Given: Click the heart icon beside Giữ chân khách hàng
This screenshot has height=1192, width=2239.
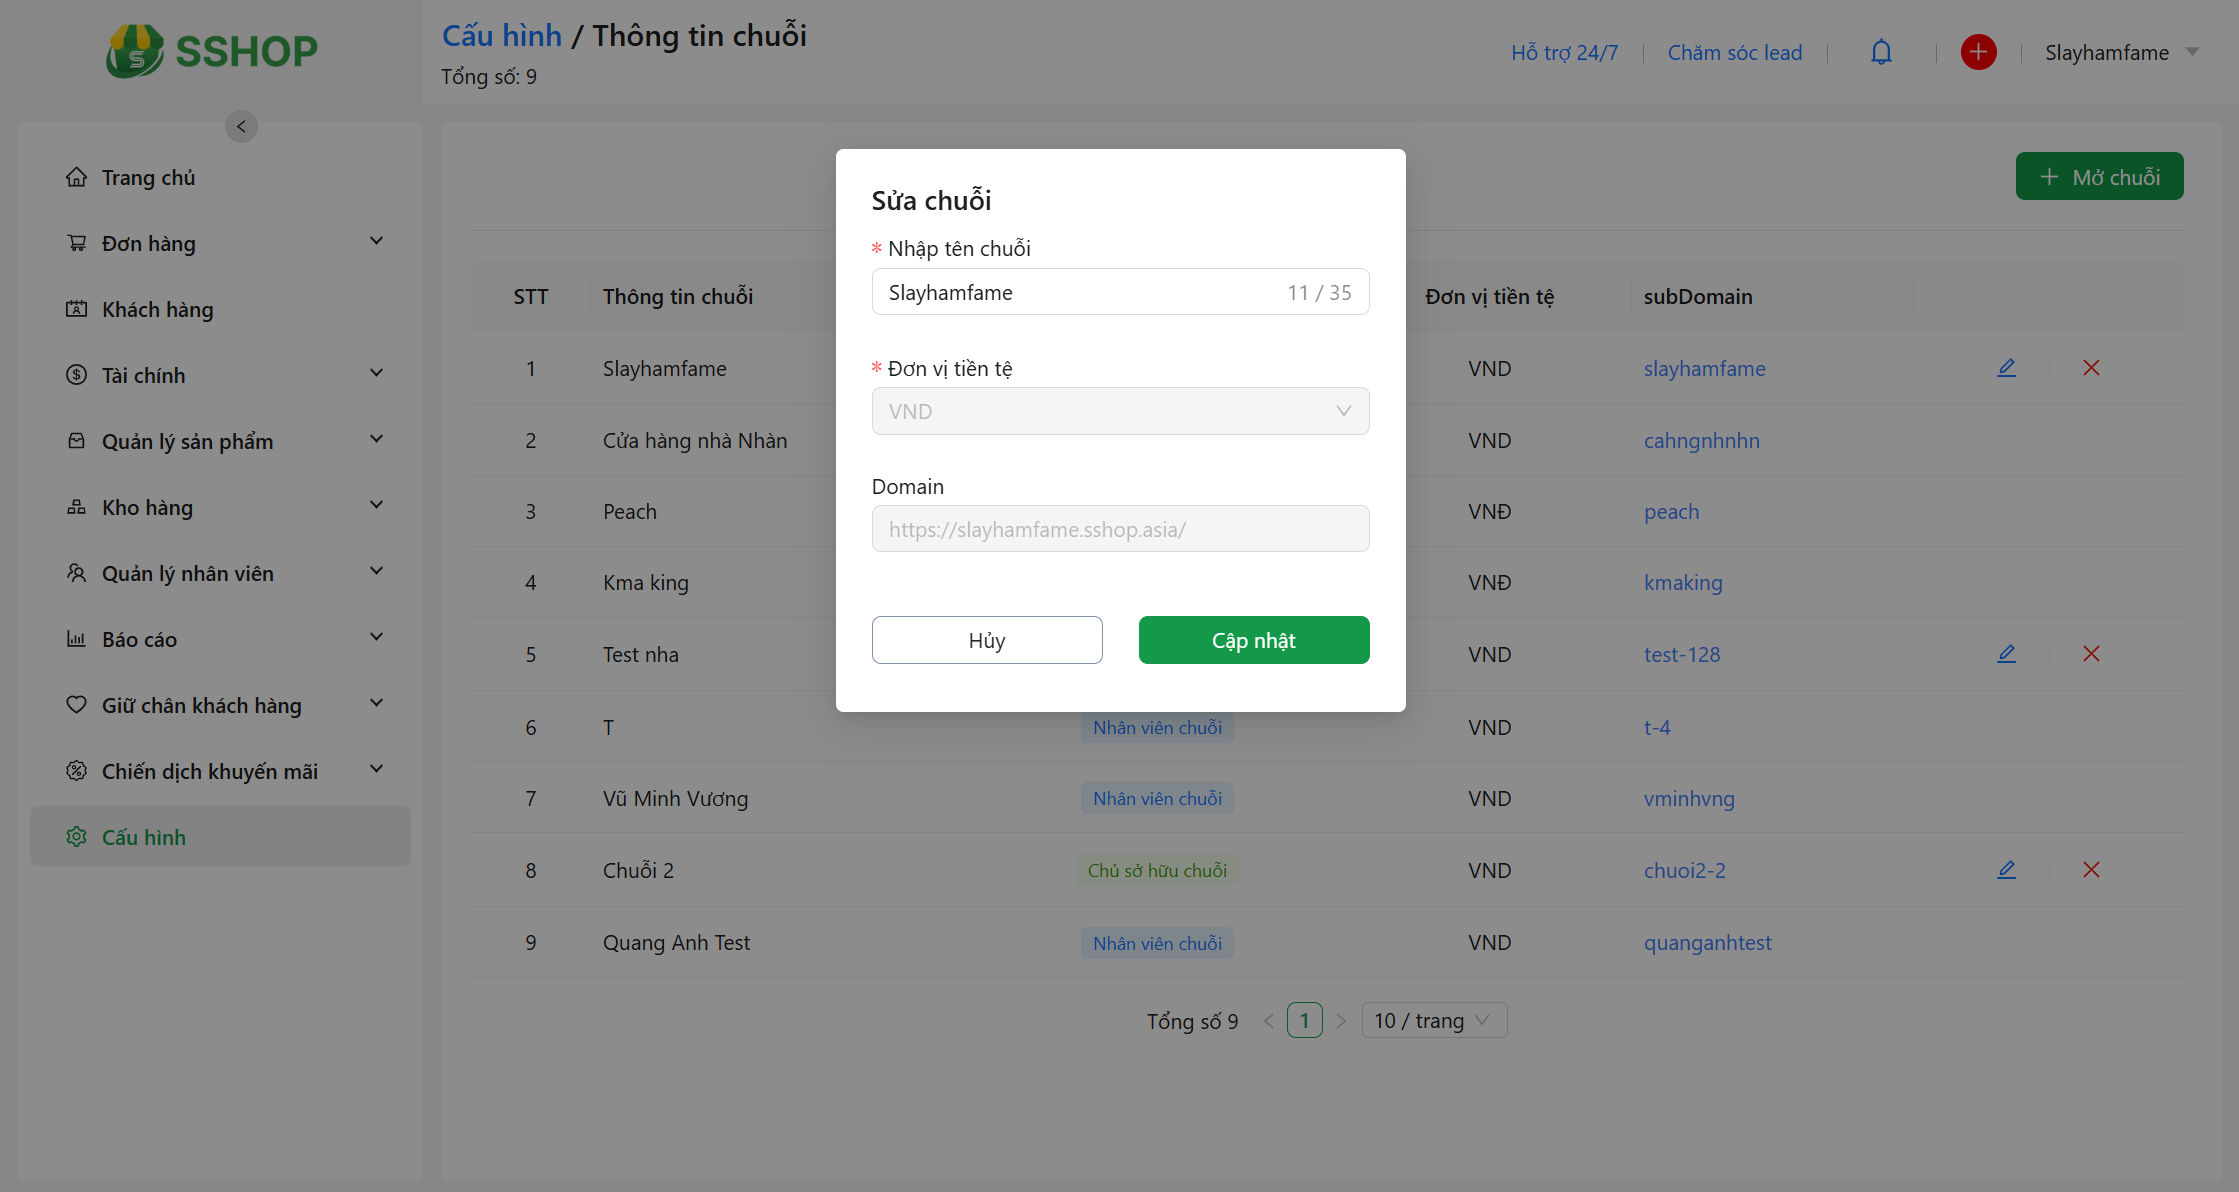Looking at the screenshot, I should click(x=76, y=705).
